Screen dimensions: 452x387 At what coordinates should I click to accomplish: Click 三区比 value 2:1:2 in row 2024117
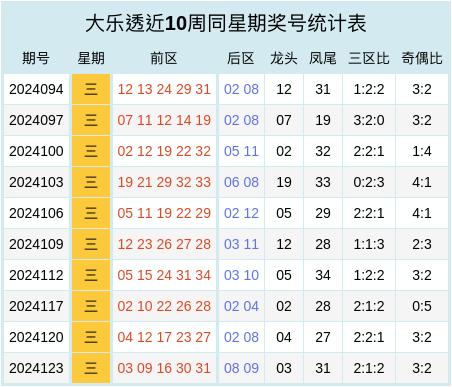click(369, 306)
